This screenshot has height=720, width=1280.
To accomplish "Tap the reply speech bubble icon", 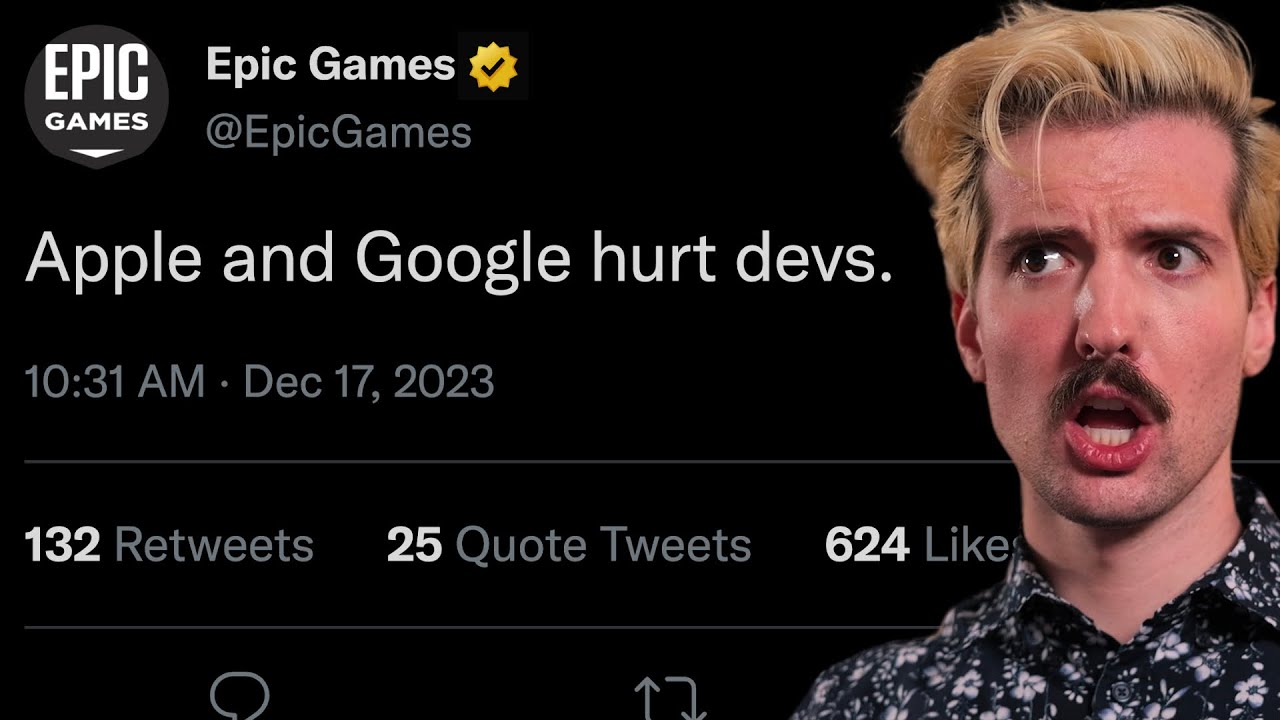I will click(x=240, y=696).
